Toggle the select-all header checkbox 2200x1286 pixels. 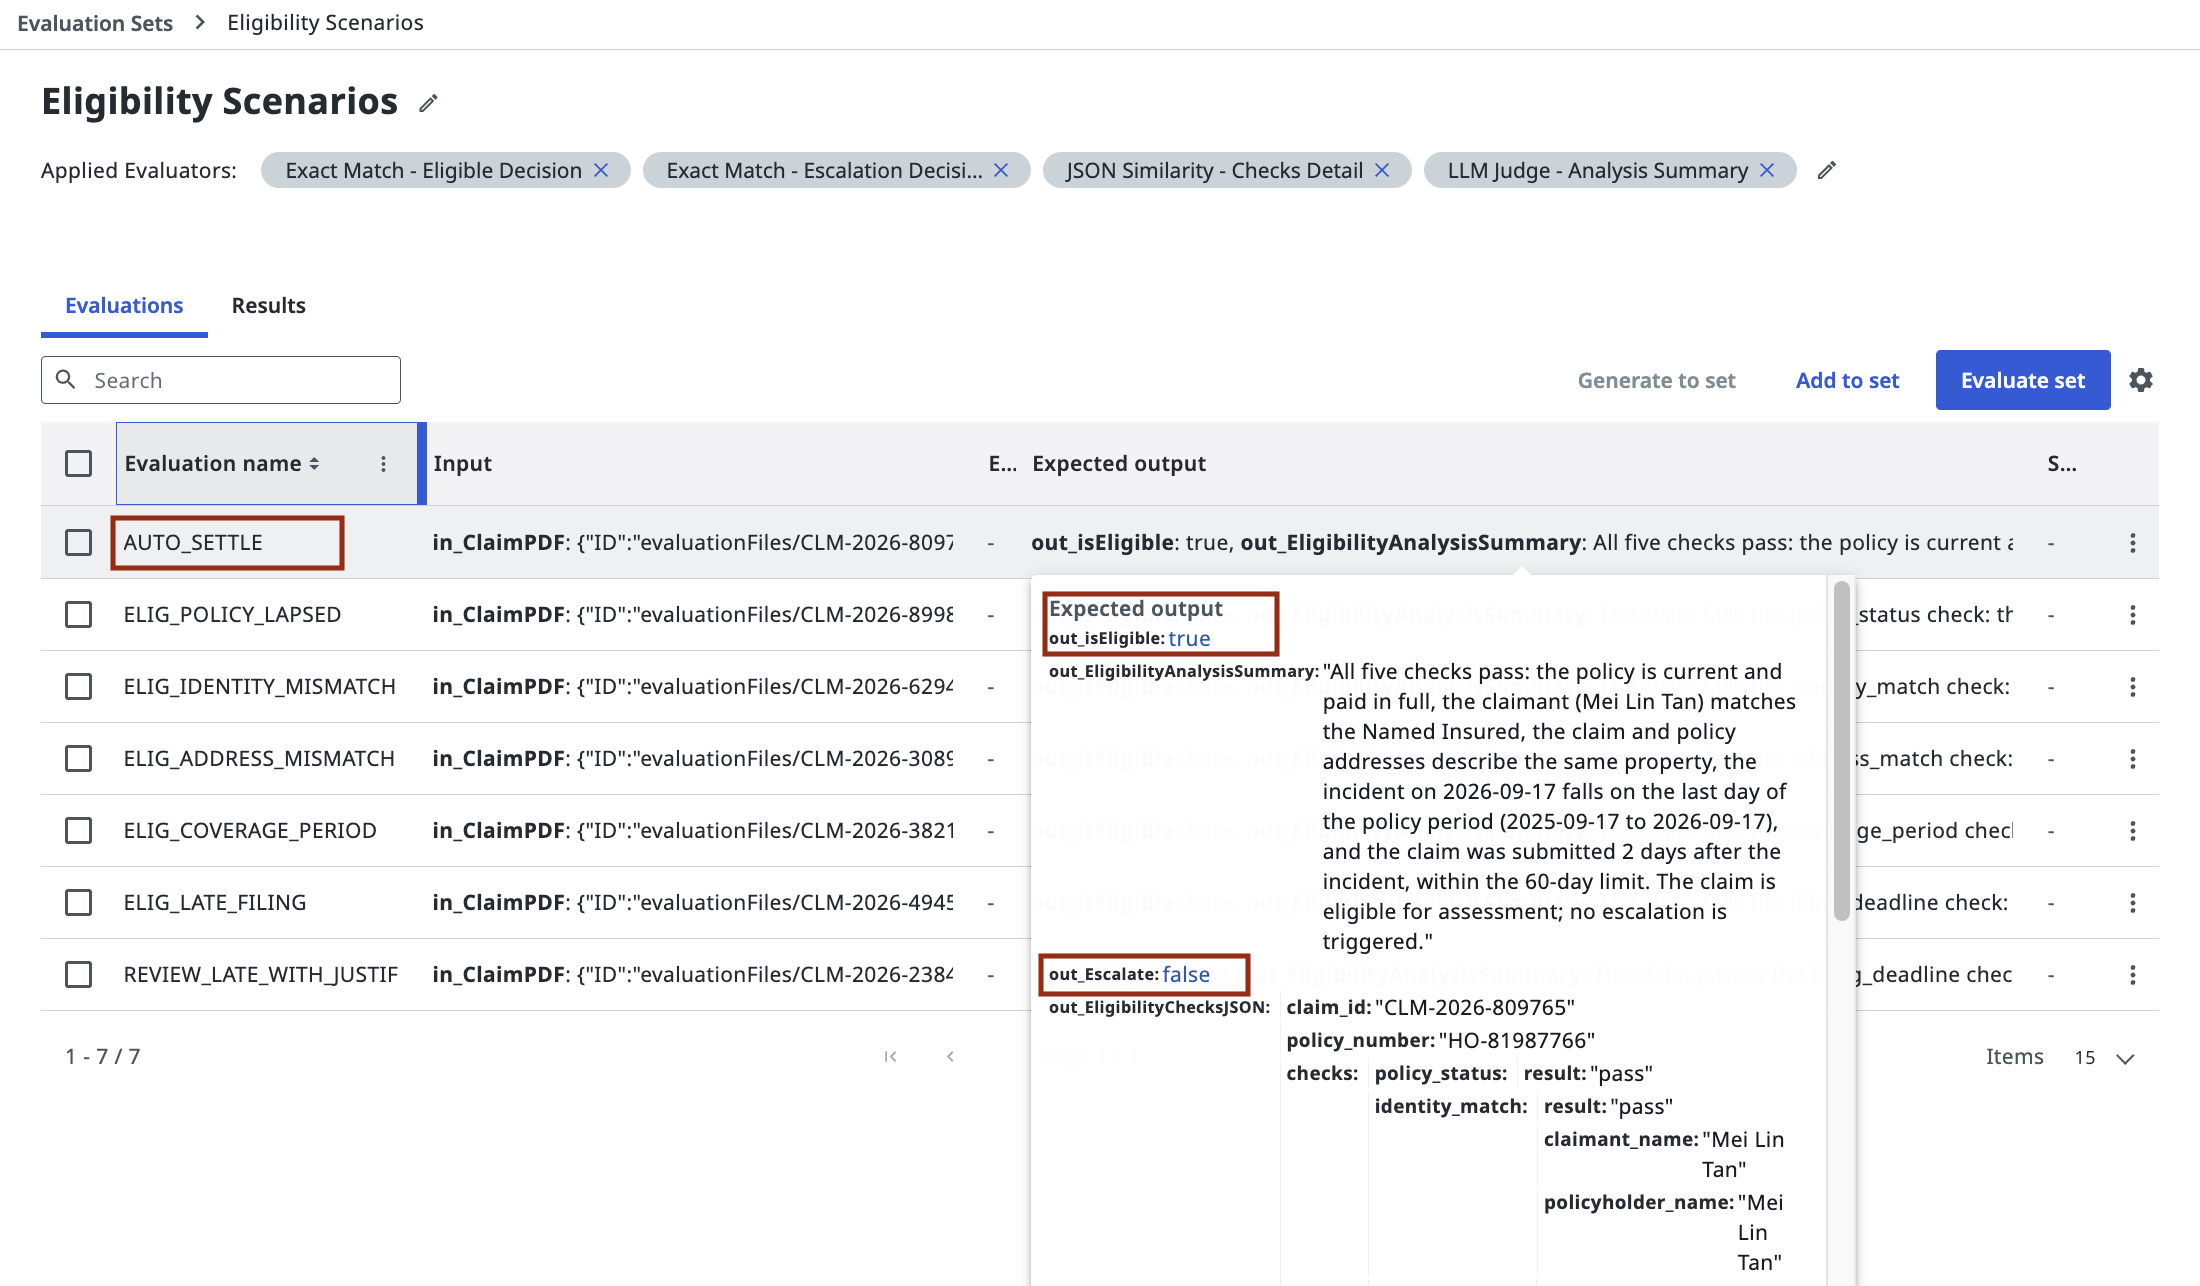[78, 464]
